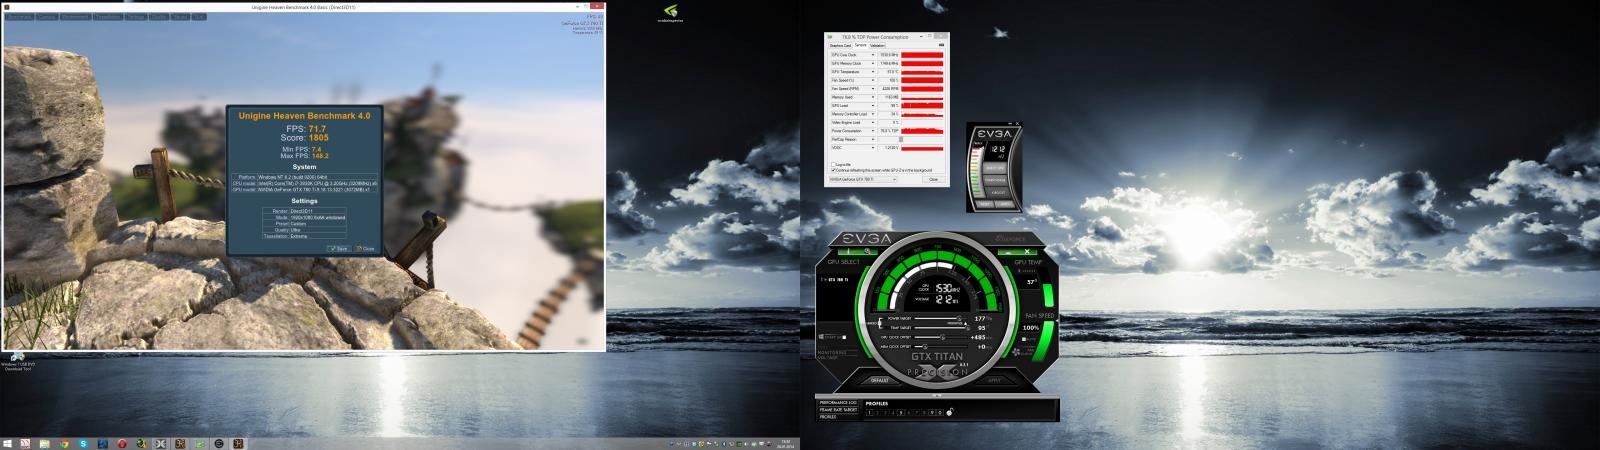
Task: Open the Benchmark menu in Heaven
Action: point(20,17)
